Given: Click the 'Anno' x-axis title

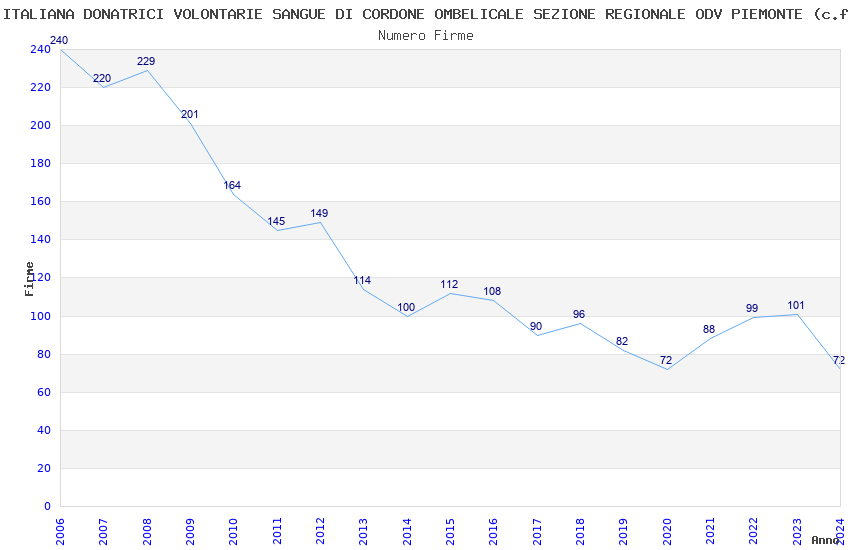Looking at the screenshot, I should [x=825, y=540].
